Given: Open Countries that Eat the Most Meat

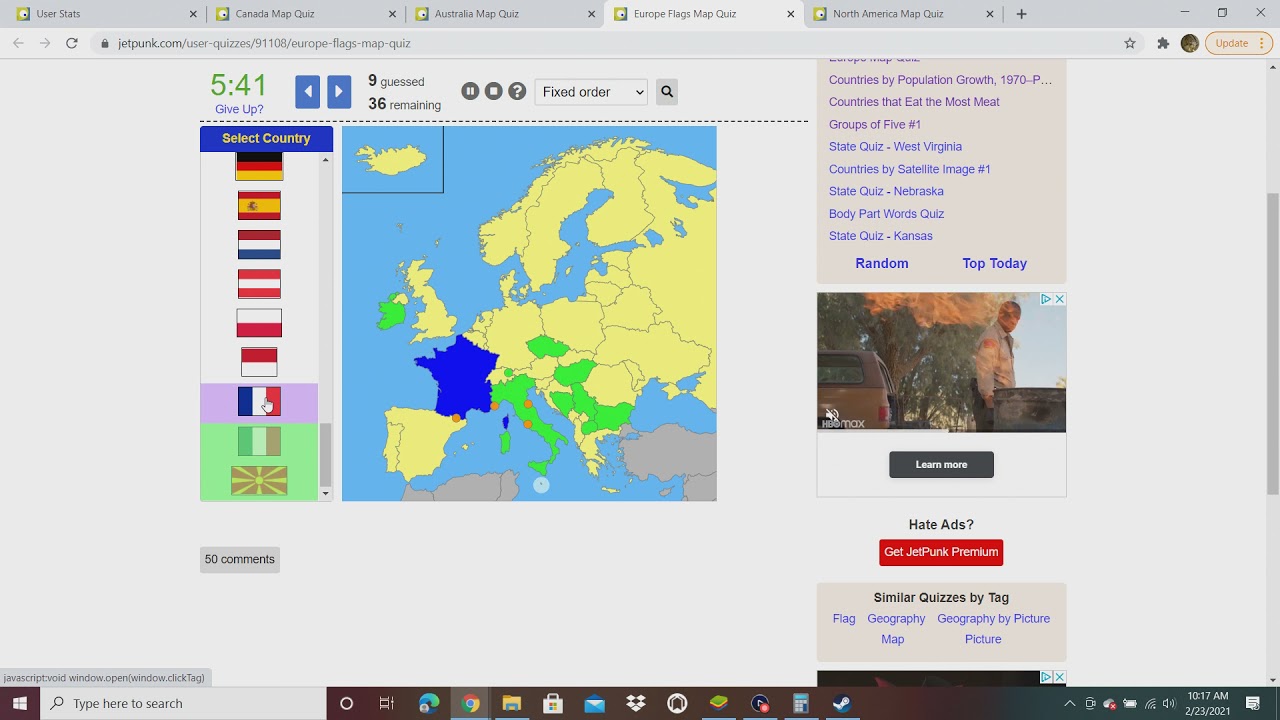Looking at the screenshot, I should pos(914,102).
